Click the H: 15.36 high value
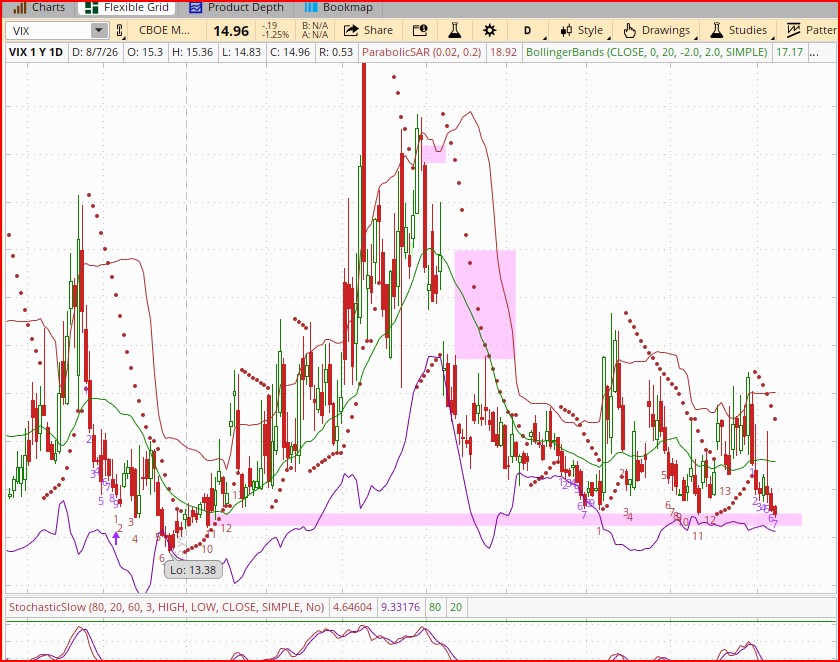Screen dimensions: 840x662 [x=192, y=52]
